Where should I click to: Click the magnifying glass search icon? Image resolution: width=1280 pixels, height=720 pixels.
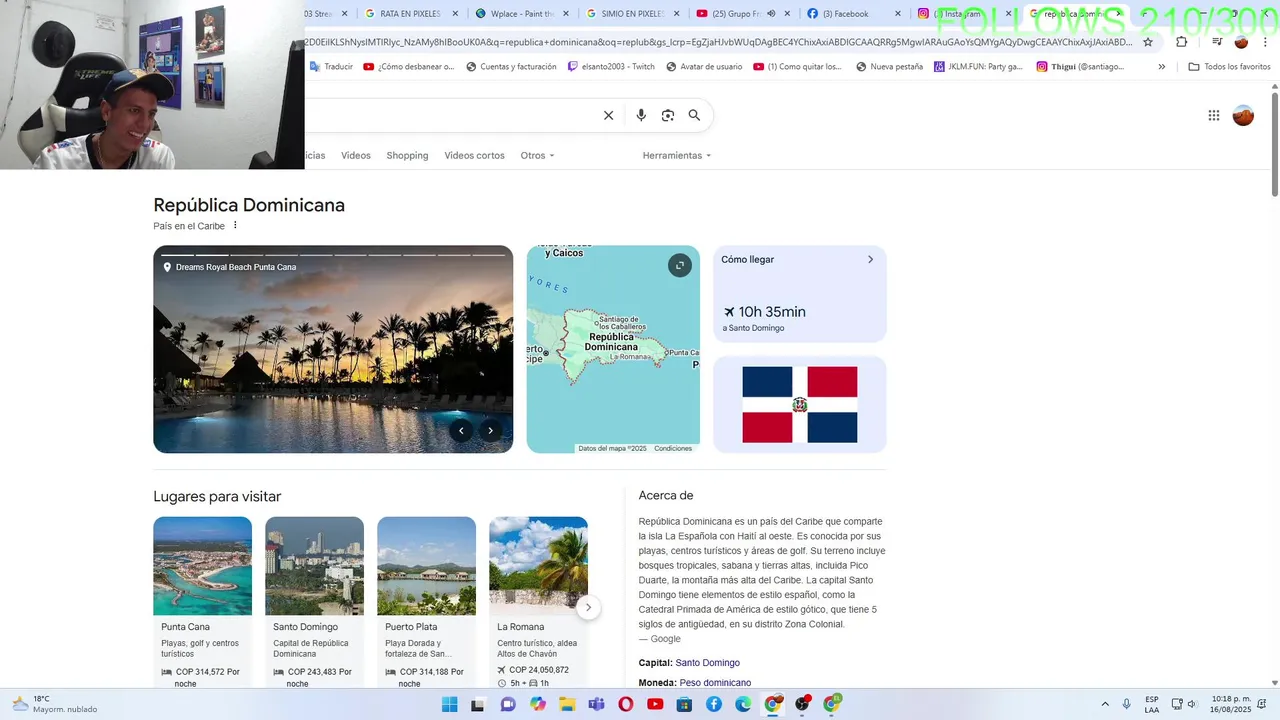(694, 115)
